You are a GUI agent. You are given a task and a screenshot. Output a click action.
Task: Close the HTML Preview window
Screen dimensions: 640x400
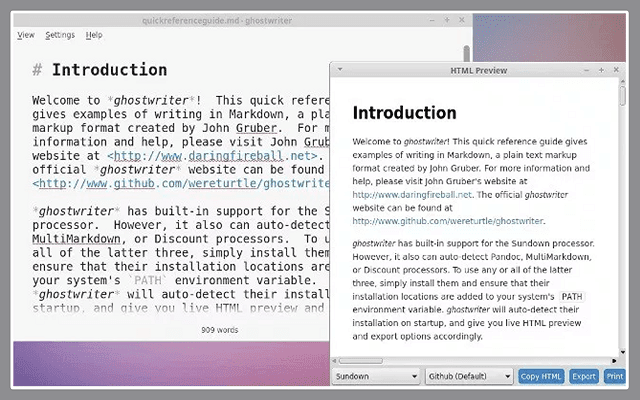[x=616, y=70]
